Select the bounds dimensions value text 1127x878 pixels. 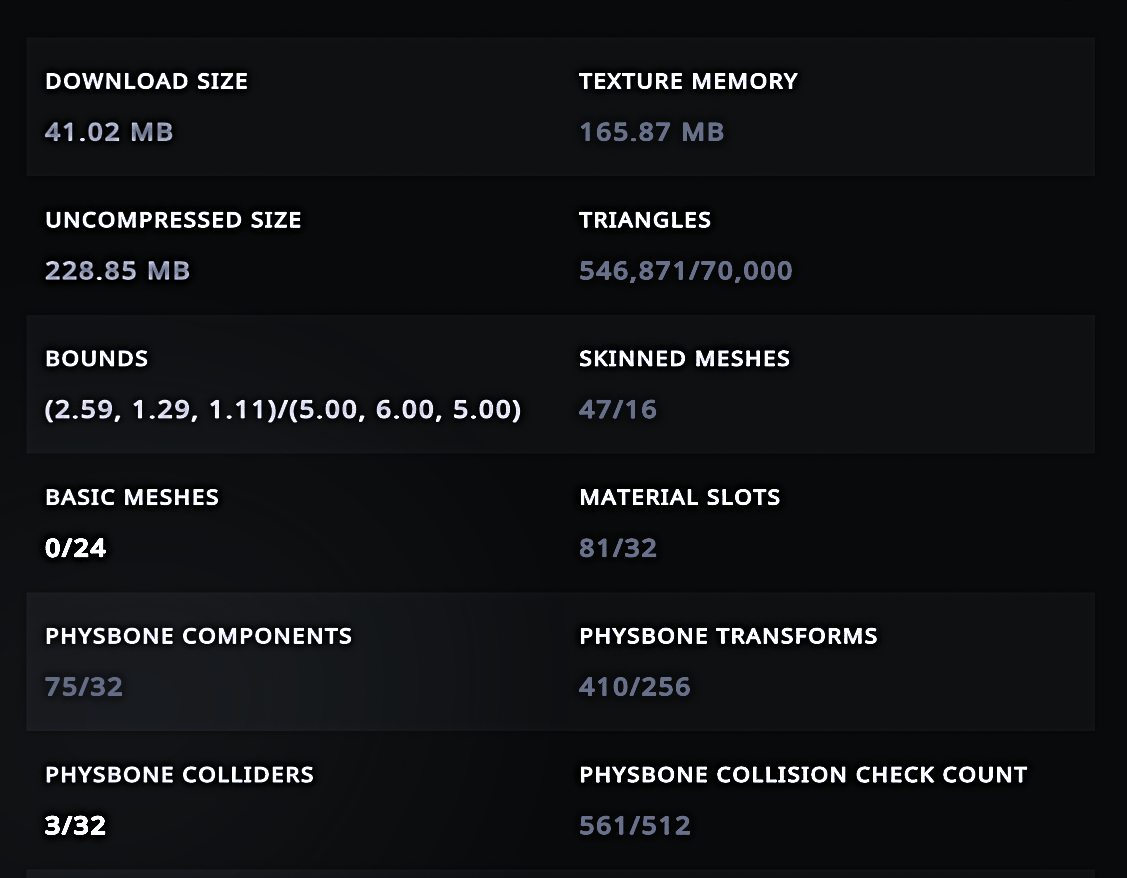283,410
